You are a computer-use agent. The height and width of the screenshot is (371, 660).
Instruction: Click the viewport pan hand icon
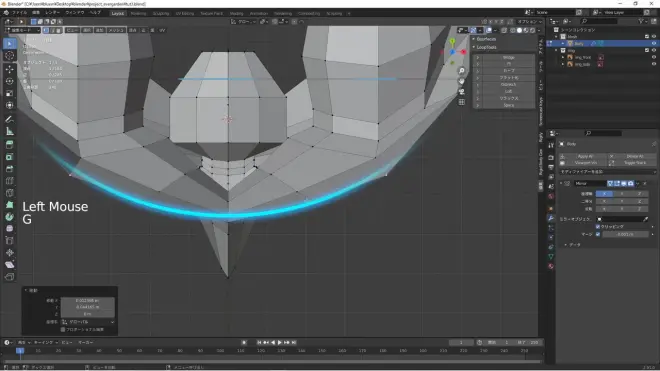click(462, 81)
